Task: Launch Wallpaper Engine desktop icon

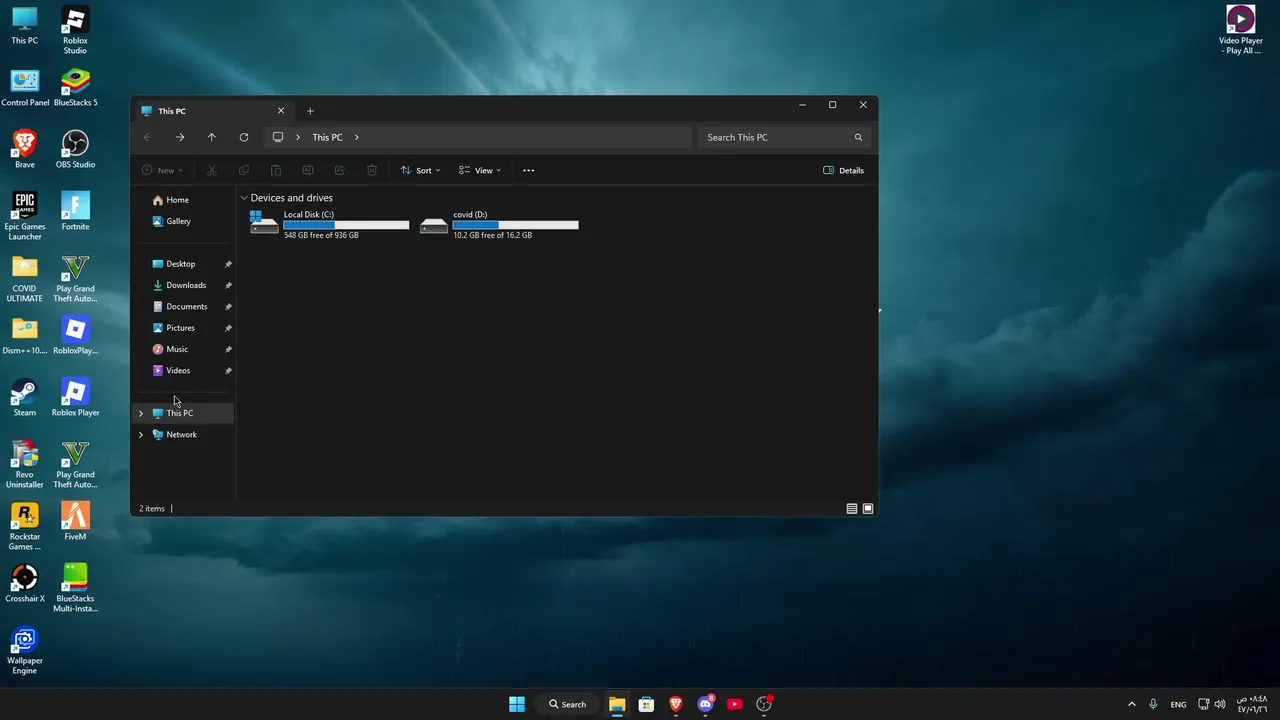Action: [x=25, y=651]
